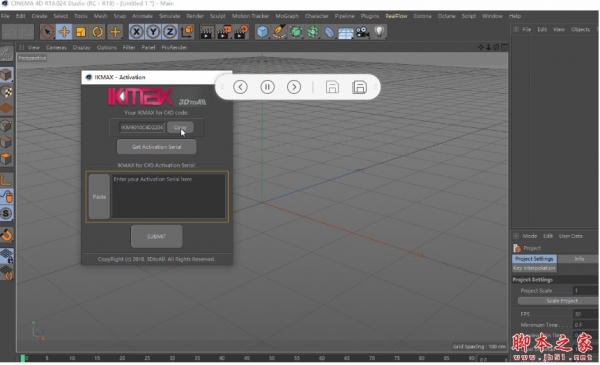Open the viewport Cameras menu
Image resolution: width=600 pixels, height=365 pixels.
[x=56, y=47]
